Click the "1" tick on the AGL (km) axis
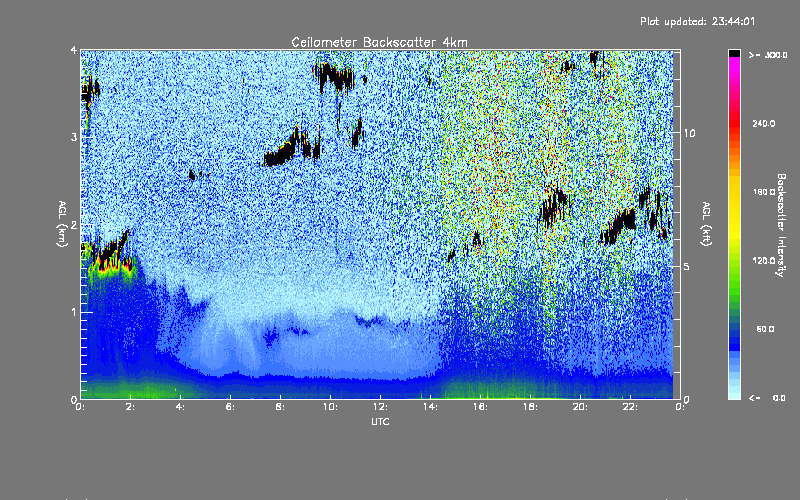 click(x=74, y=312)
